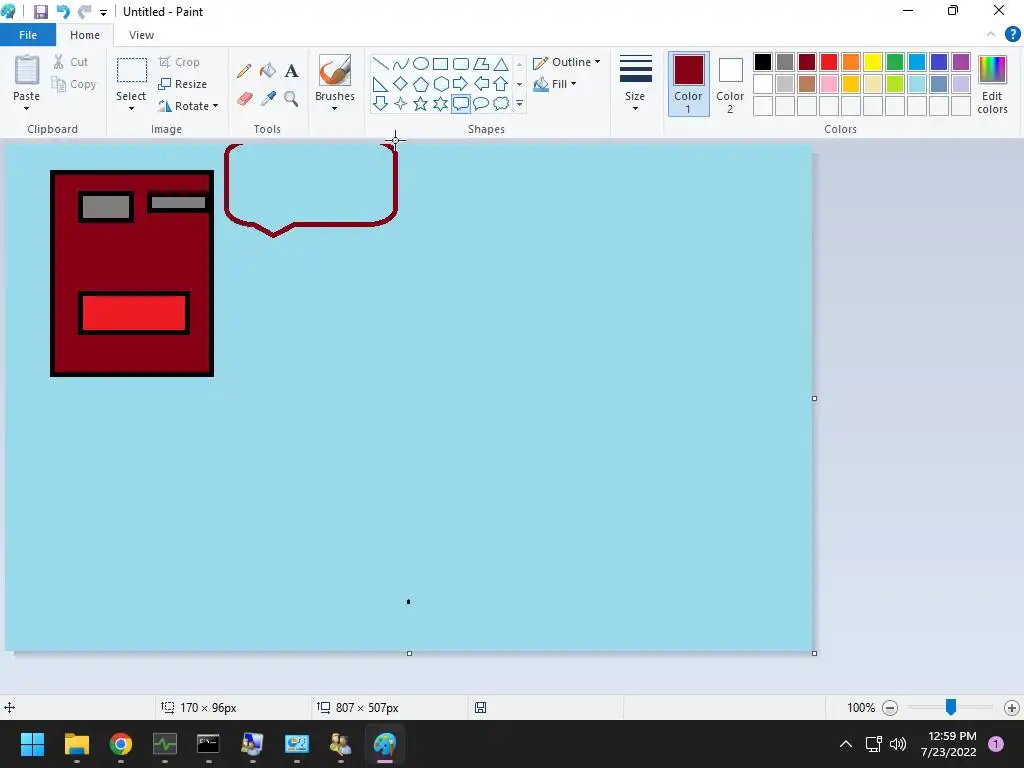Image resolution: width=1024 pixels, height=768 pixels.
Task: Collapse the ribbon with chevron
Action: tap(991, 35)
